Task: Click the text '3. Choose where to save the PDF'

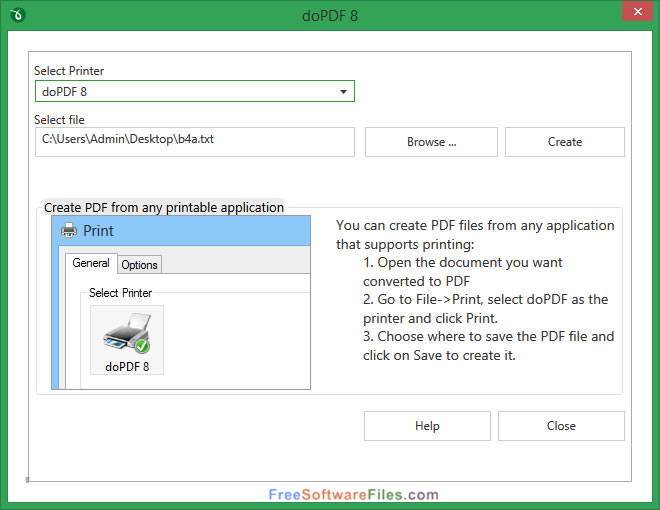Action: tap(464, 336)
